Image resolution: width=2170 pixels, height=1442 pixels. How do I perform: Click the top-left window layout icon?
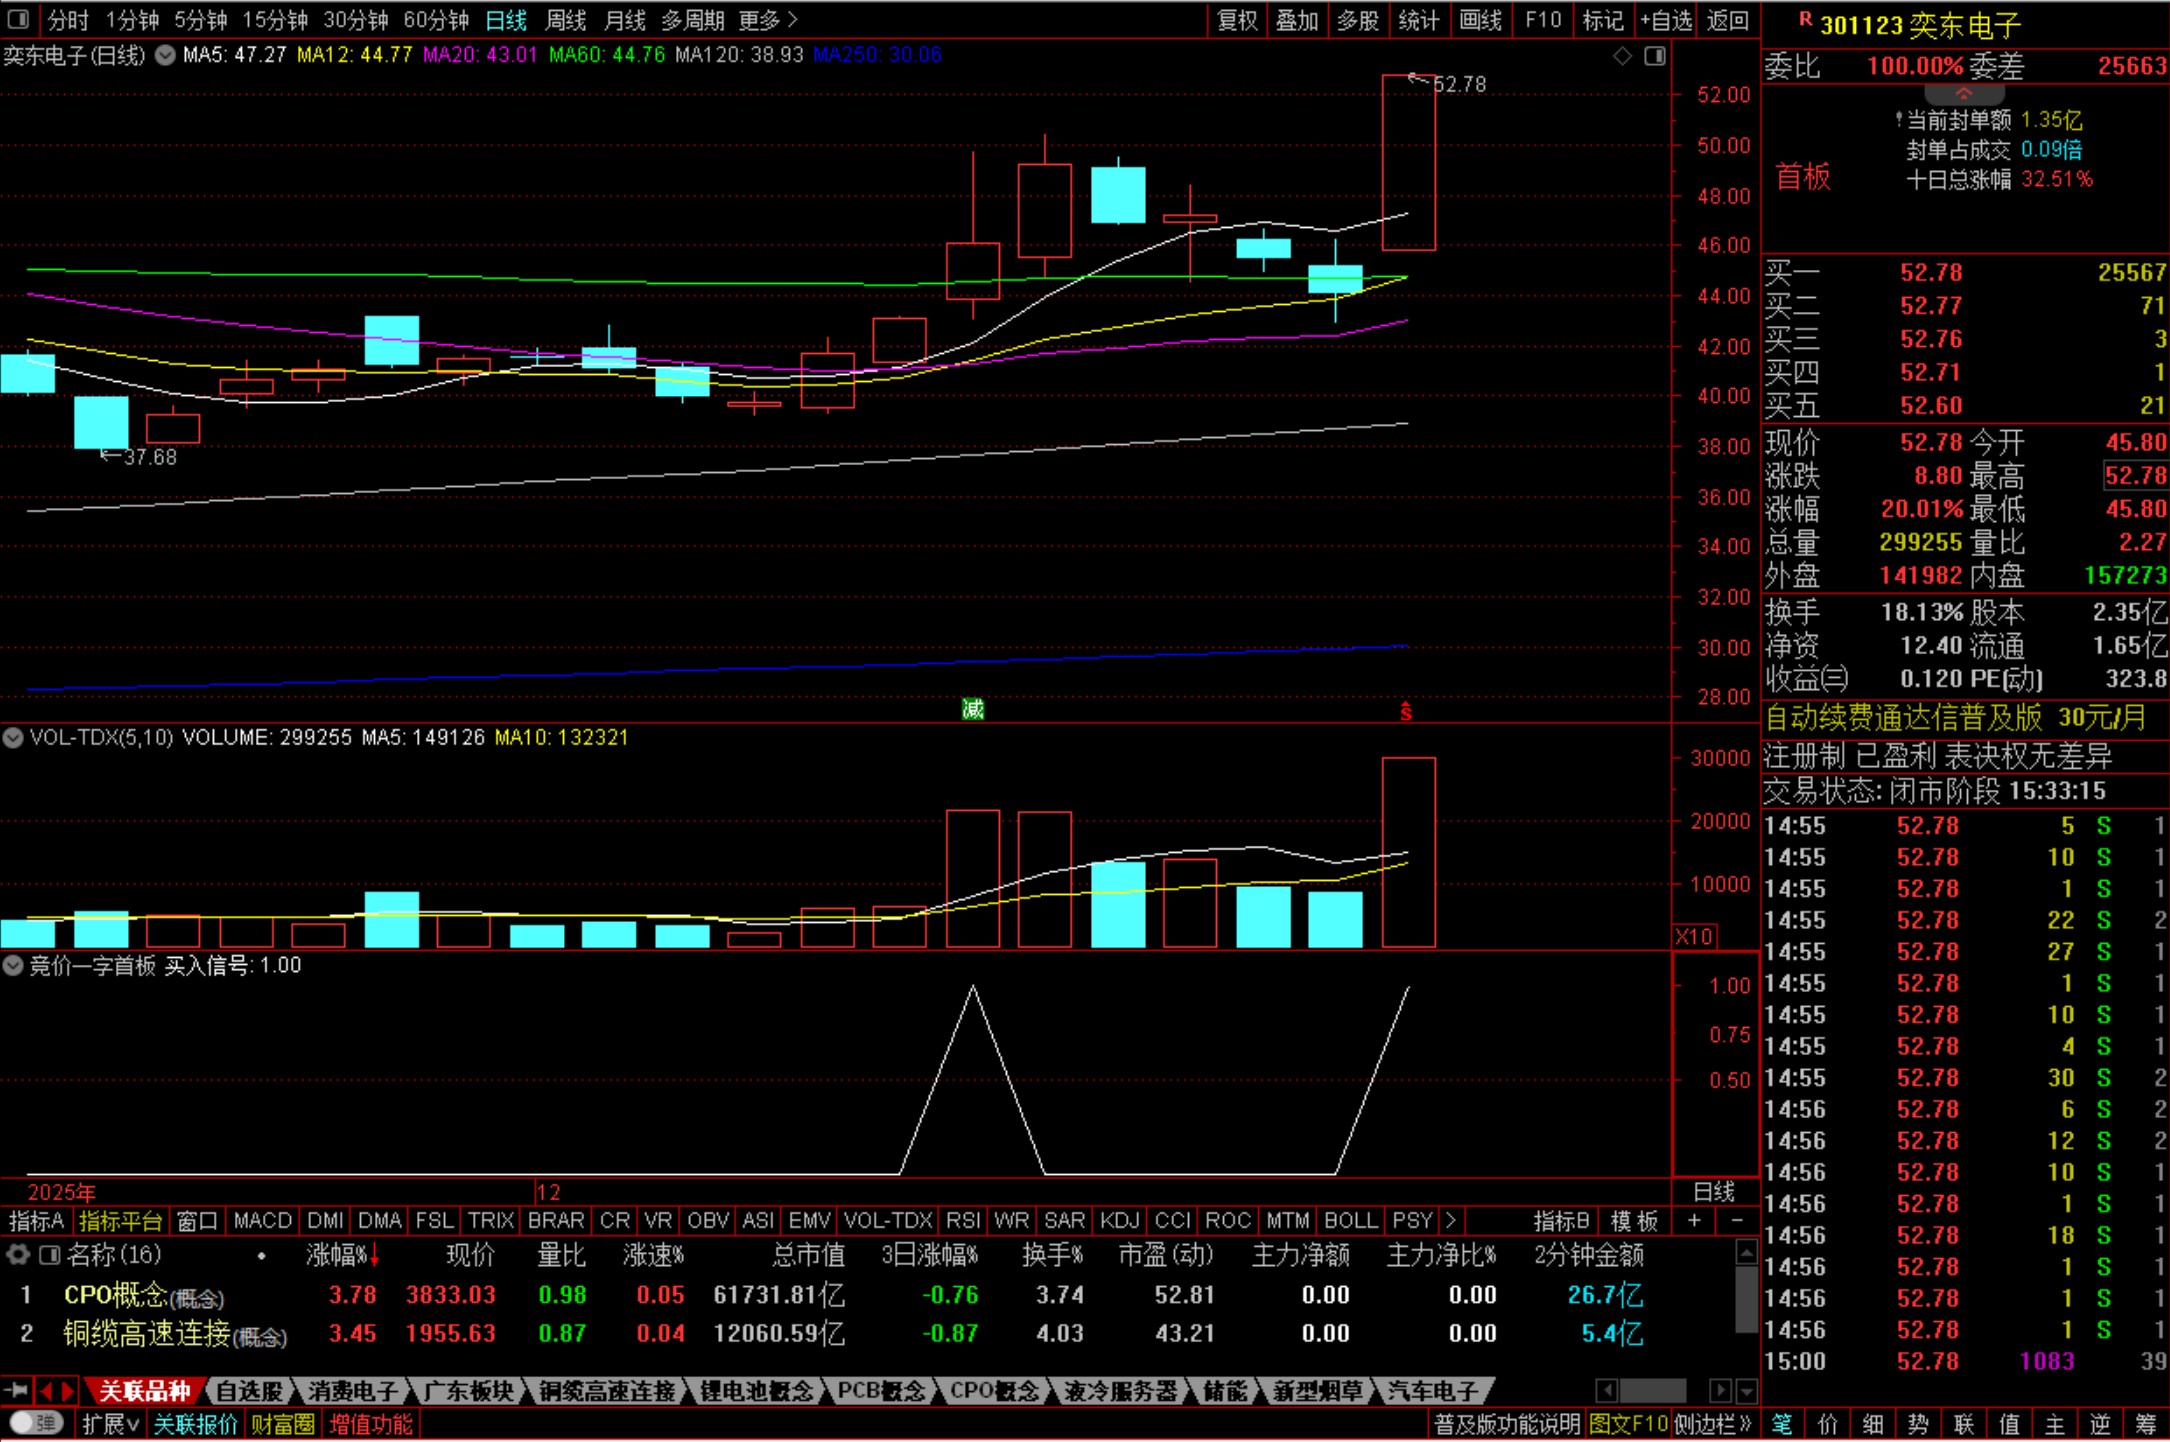coord(18,19)
